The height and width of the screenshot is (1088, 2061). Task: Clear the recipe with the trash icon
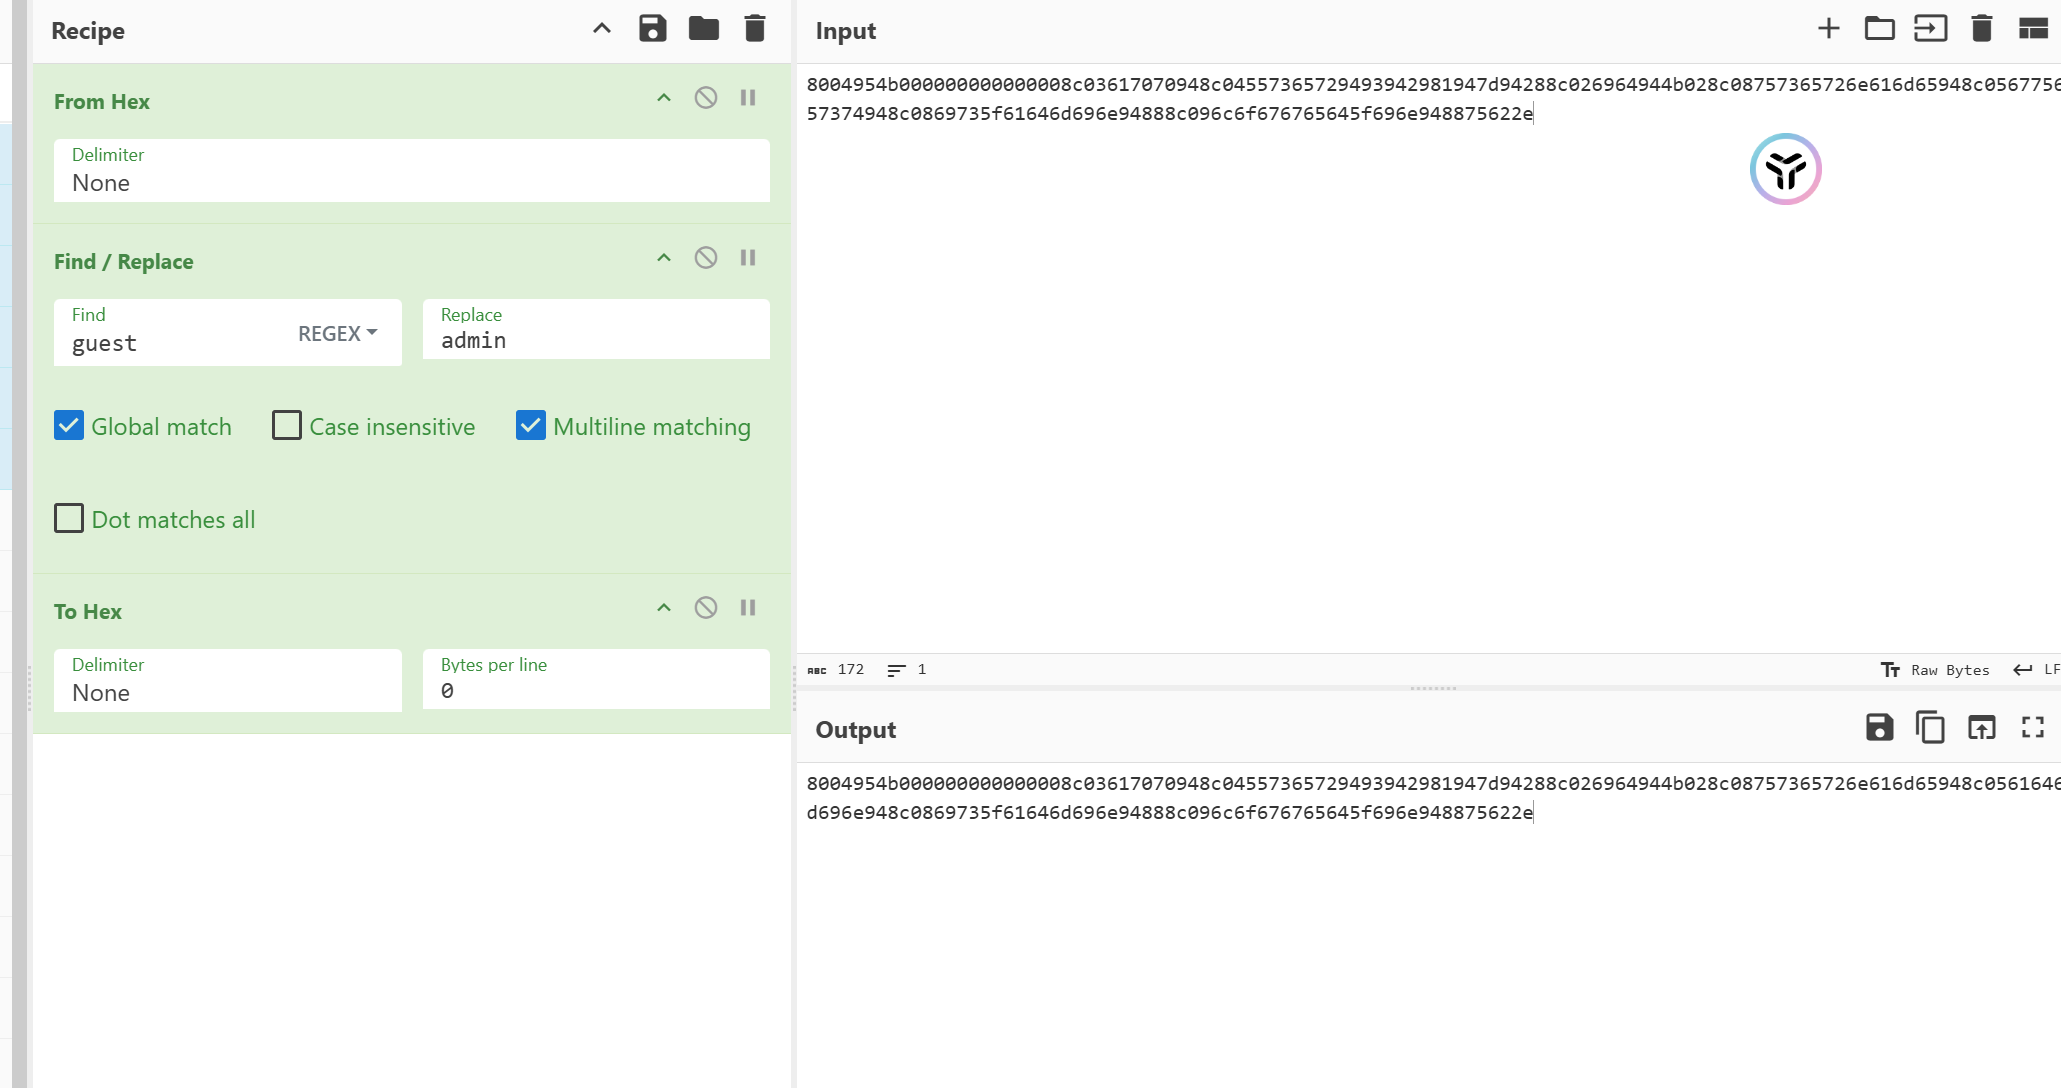pos(755,29)
